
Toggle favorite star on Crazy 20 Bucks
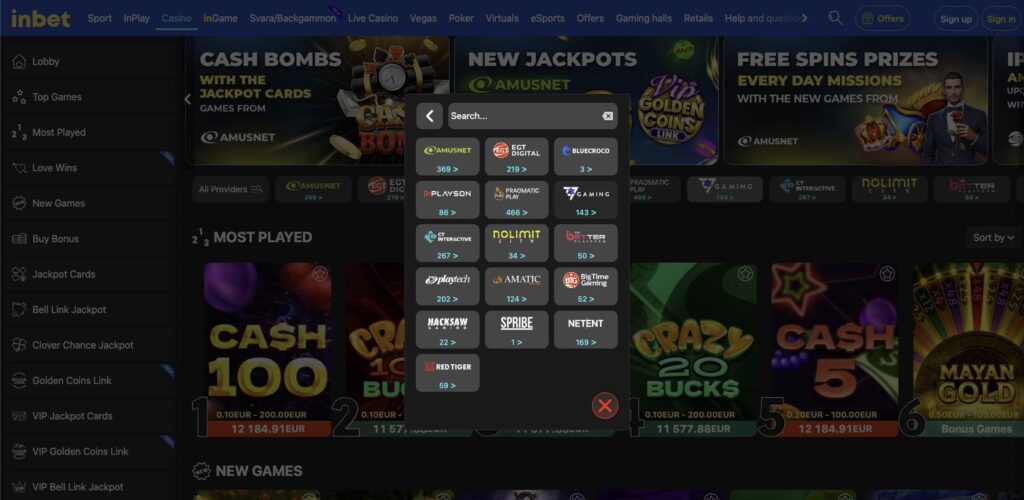[x=745, y=274]
